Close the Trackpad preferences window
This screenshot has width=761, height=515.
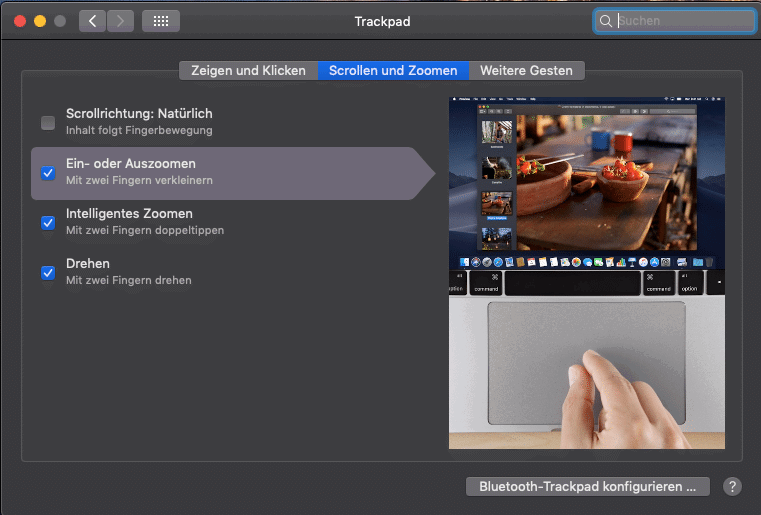[x=20, y=21]
